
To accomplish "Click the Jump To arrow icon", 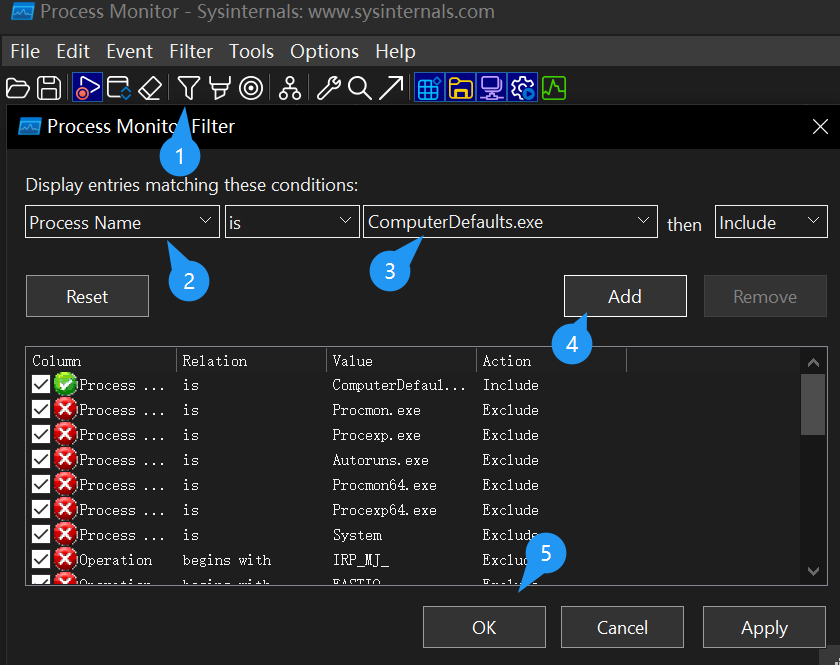I will [x=391, y=88].
